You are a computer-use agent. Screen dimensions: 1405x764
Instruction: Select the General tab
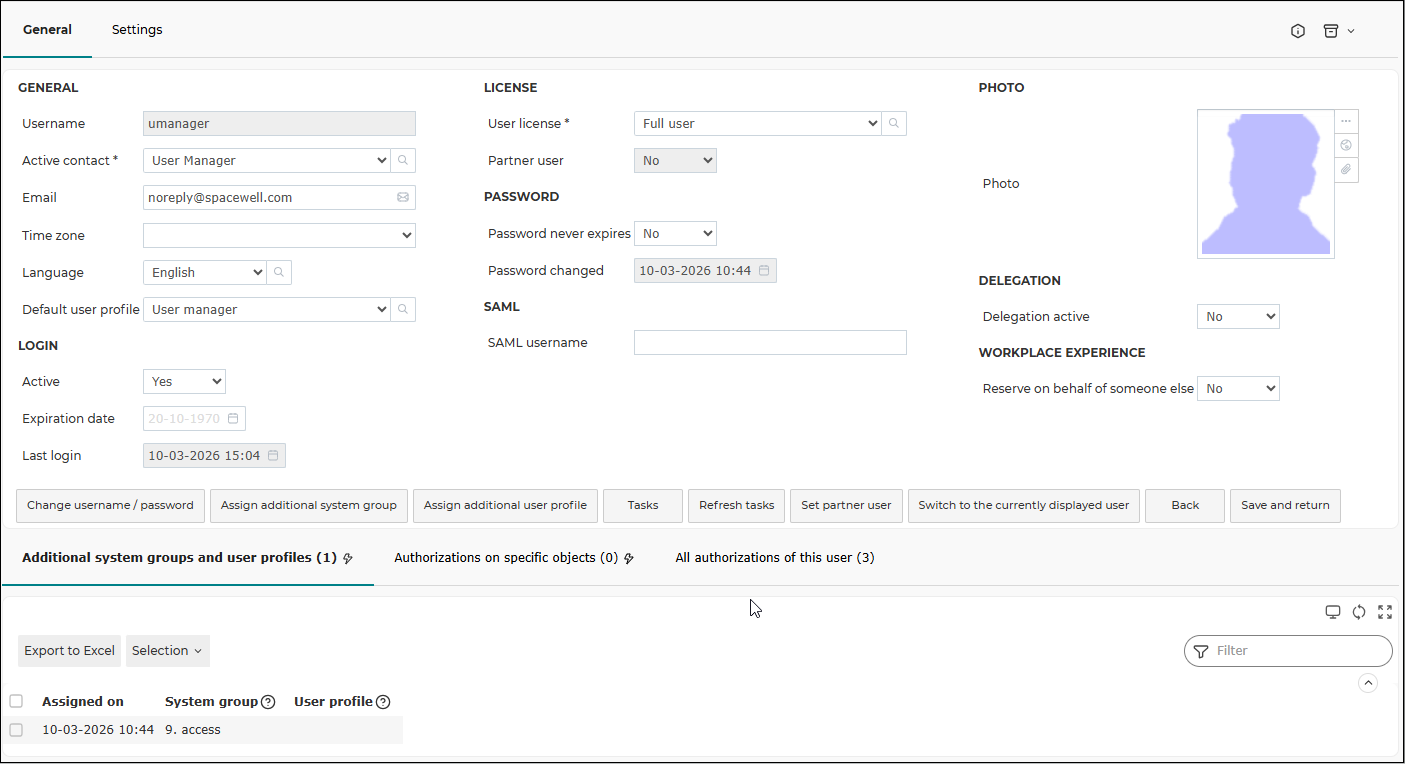coord(47,30)
